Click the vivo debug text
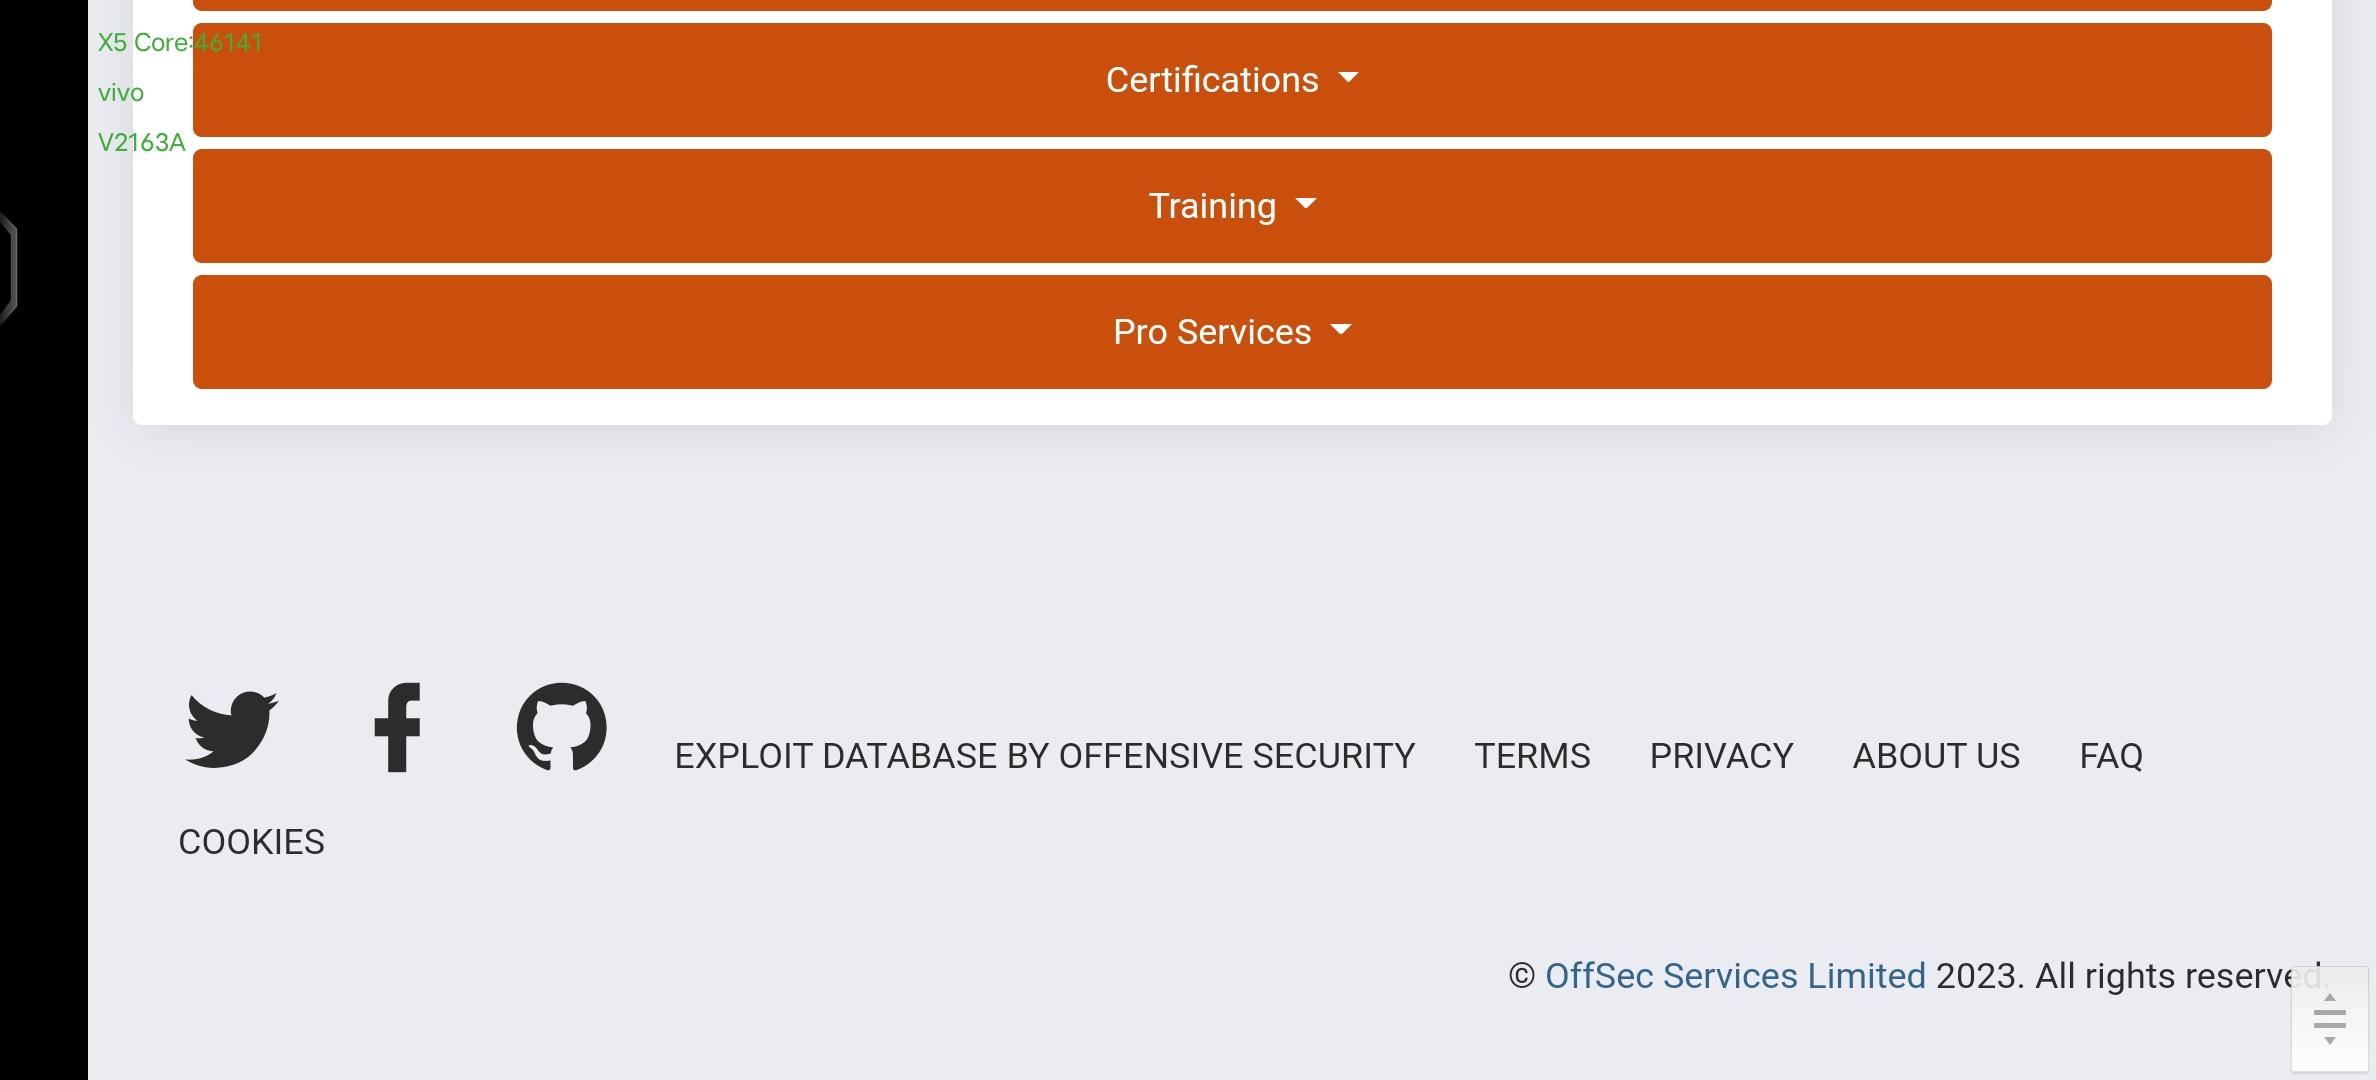The image size is (2376, 1080). (x=121, y=93)
